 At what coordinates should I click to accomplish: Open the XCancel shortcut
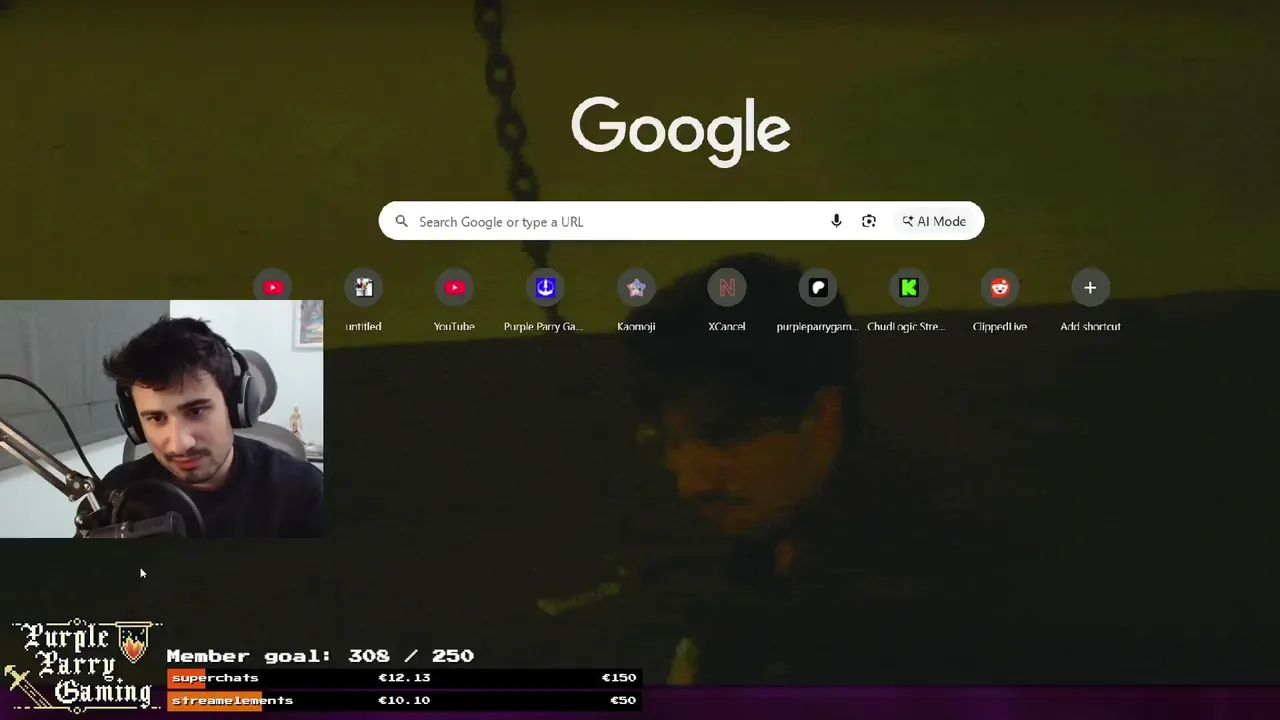(x=727, y=288)
